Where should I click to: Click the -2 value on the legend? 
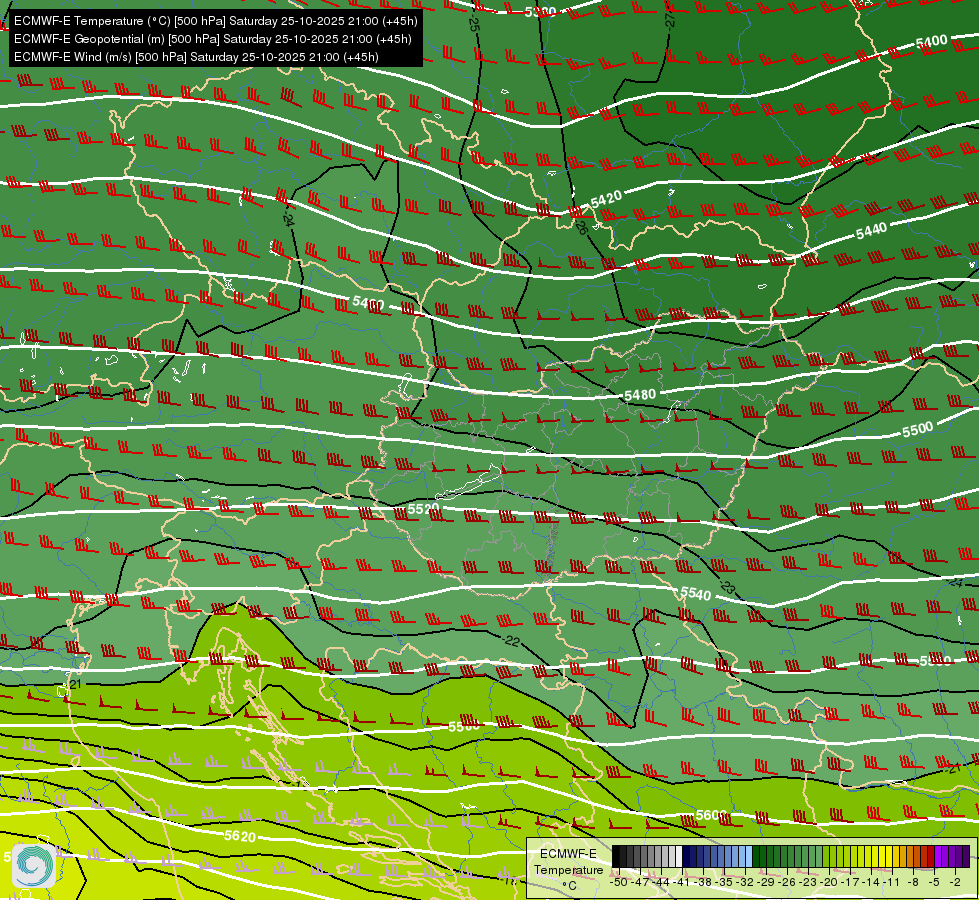point(955,882)
